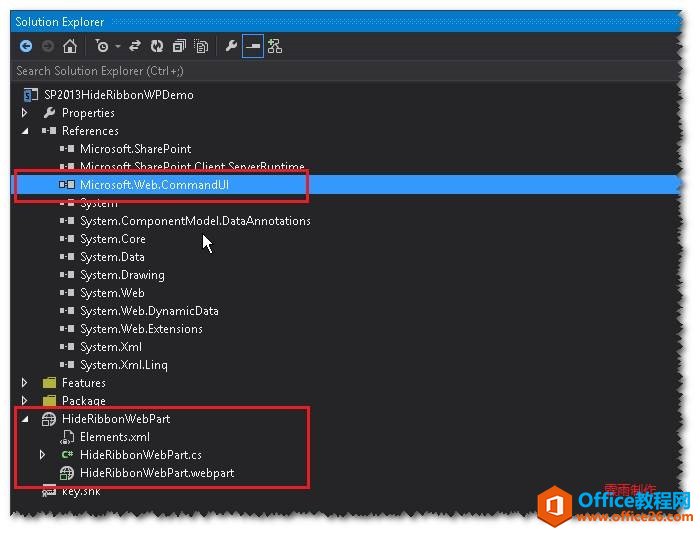Click icon beside System.Xml reference

67,346
